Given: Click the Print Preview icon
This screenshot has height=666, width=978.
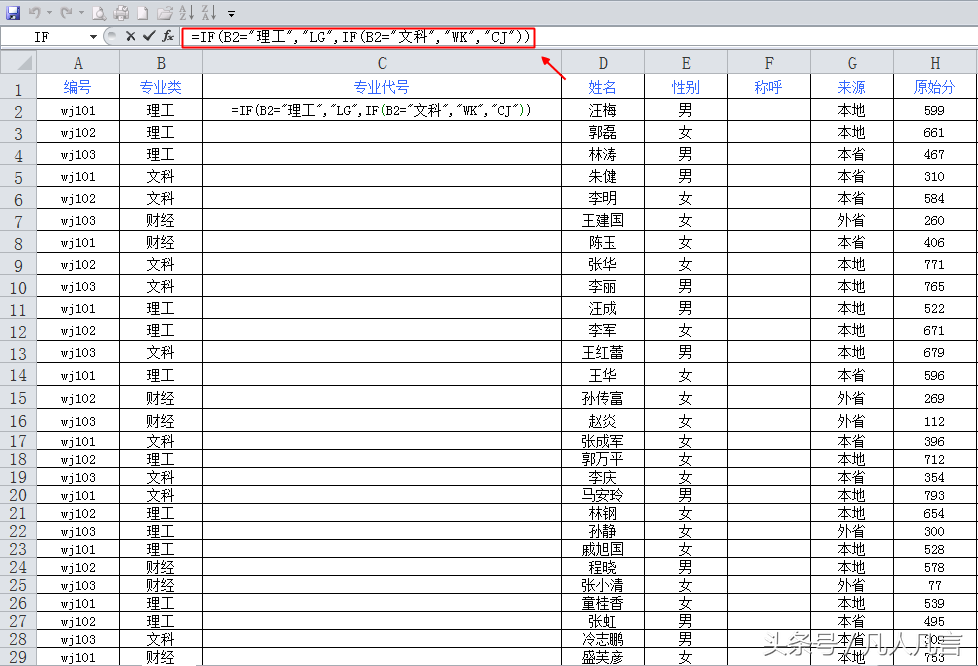Looking at the screenshot, I should (99, 12).
